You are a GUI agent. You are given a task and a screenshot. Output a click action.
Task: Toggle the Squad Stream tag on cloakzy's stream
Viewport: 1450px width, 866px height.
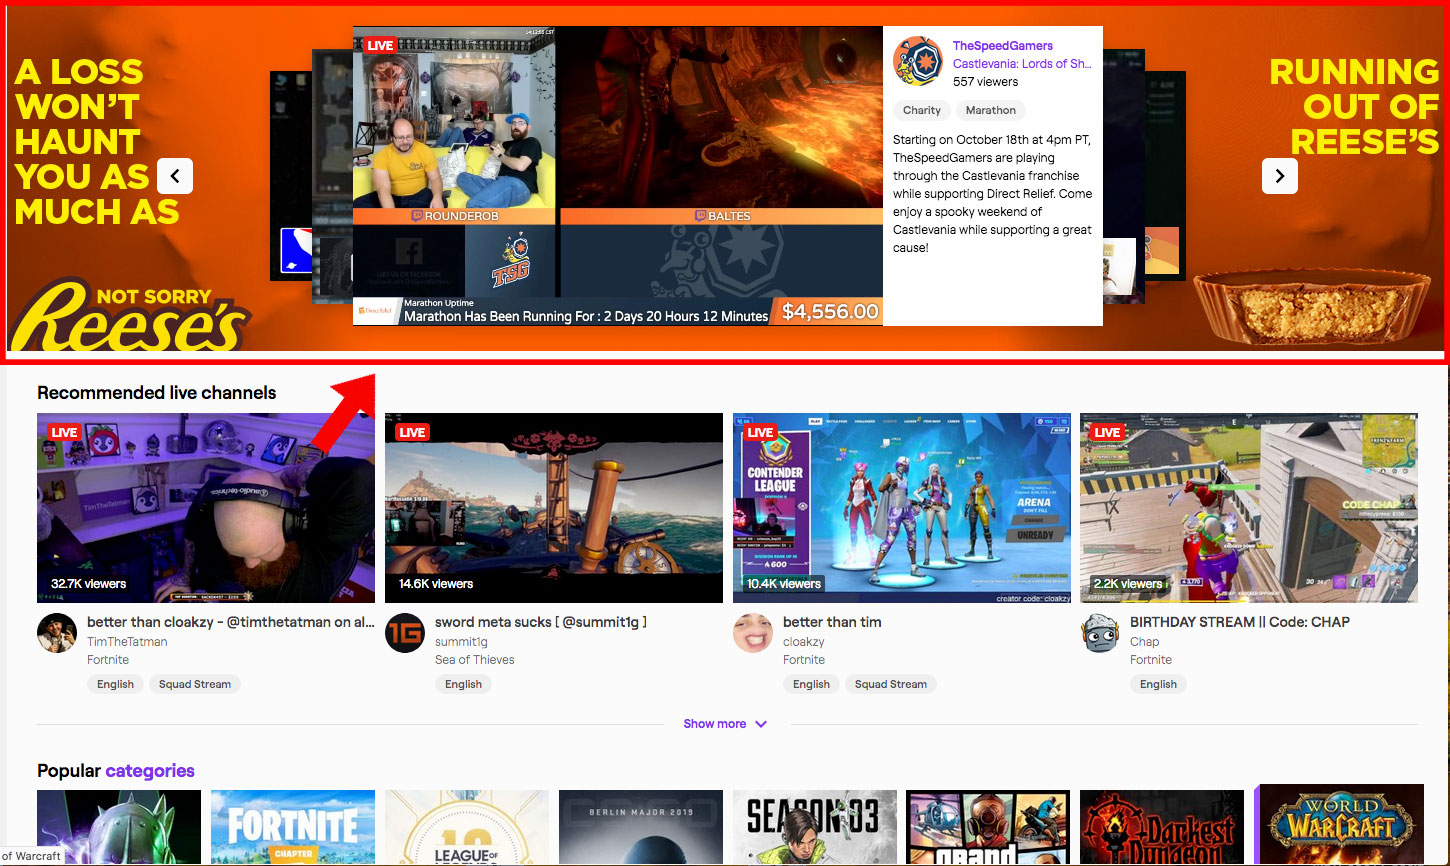coord(890,684)
